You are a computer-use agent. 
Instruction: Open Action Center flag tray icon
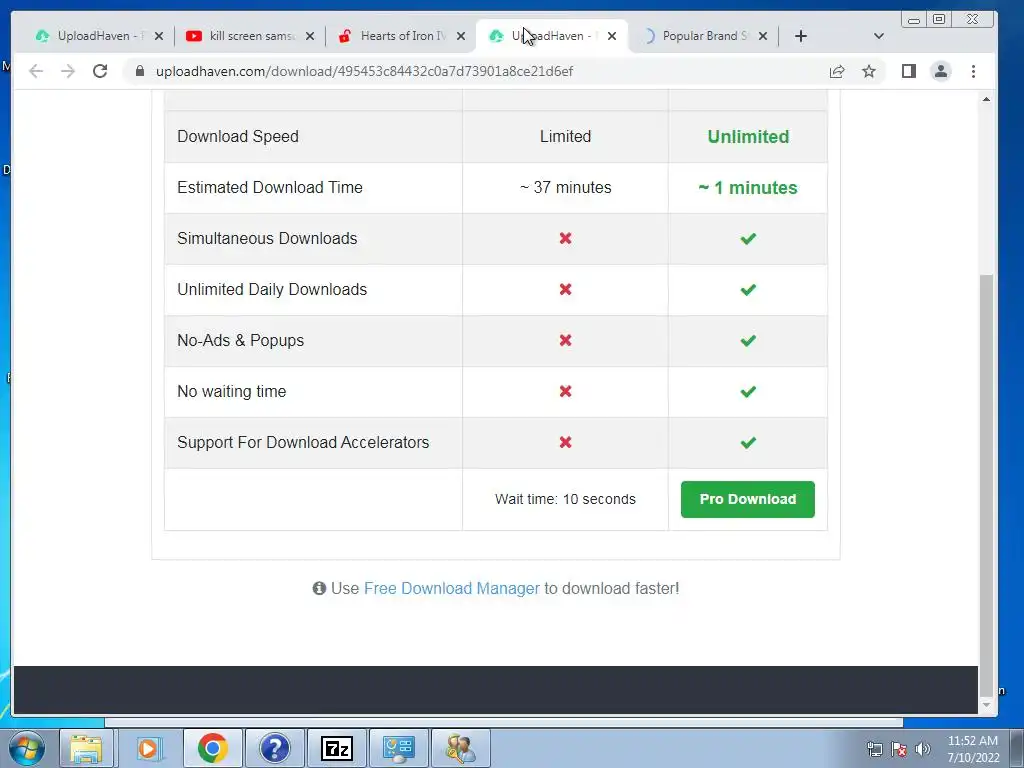point(899,749)
